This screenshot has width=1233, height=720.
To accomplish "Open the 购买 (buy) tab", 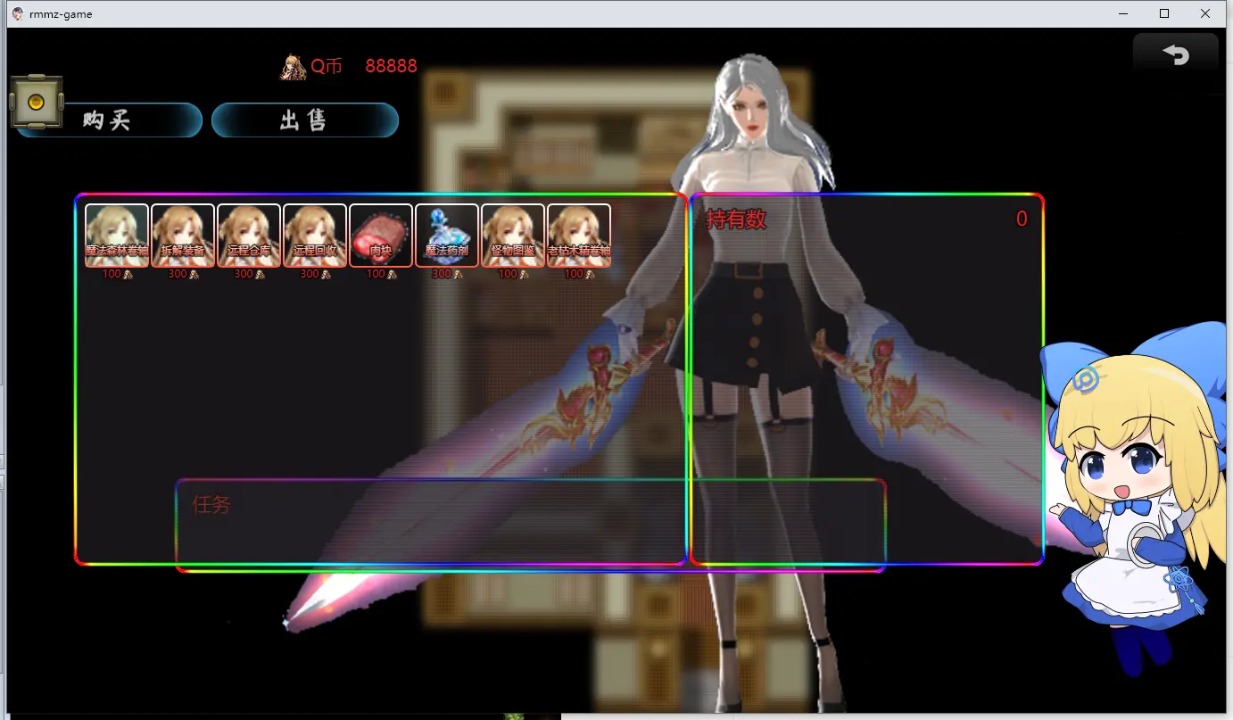I will point(108,121).
